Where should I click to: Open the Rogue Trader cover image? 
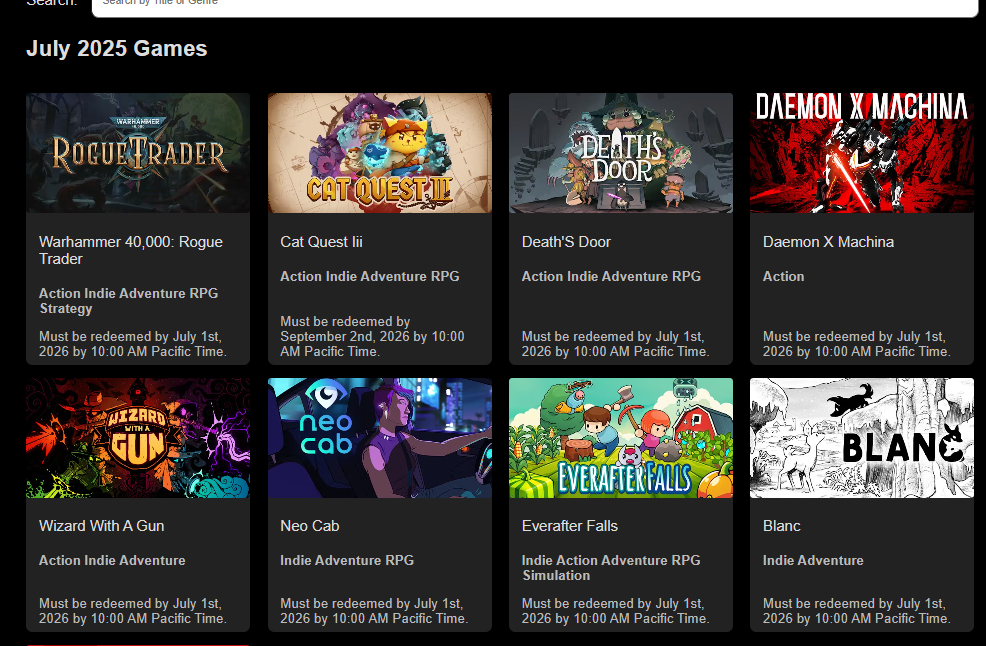click(138, 153)
